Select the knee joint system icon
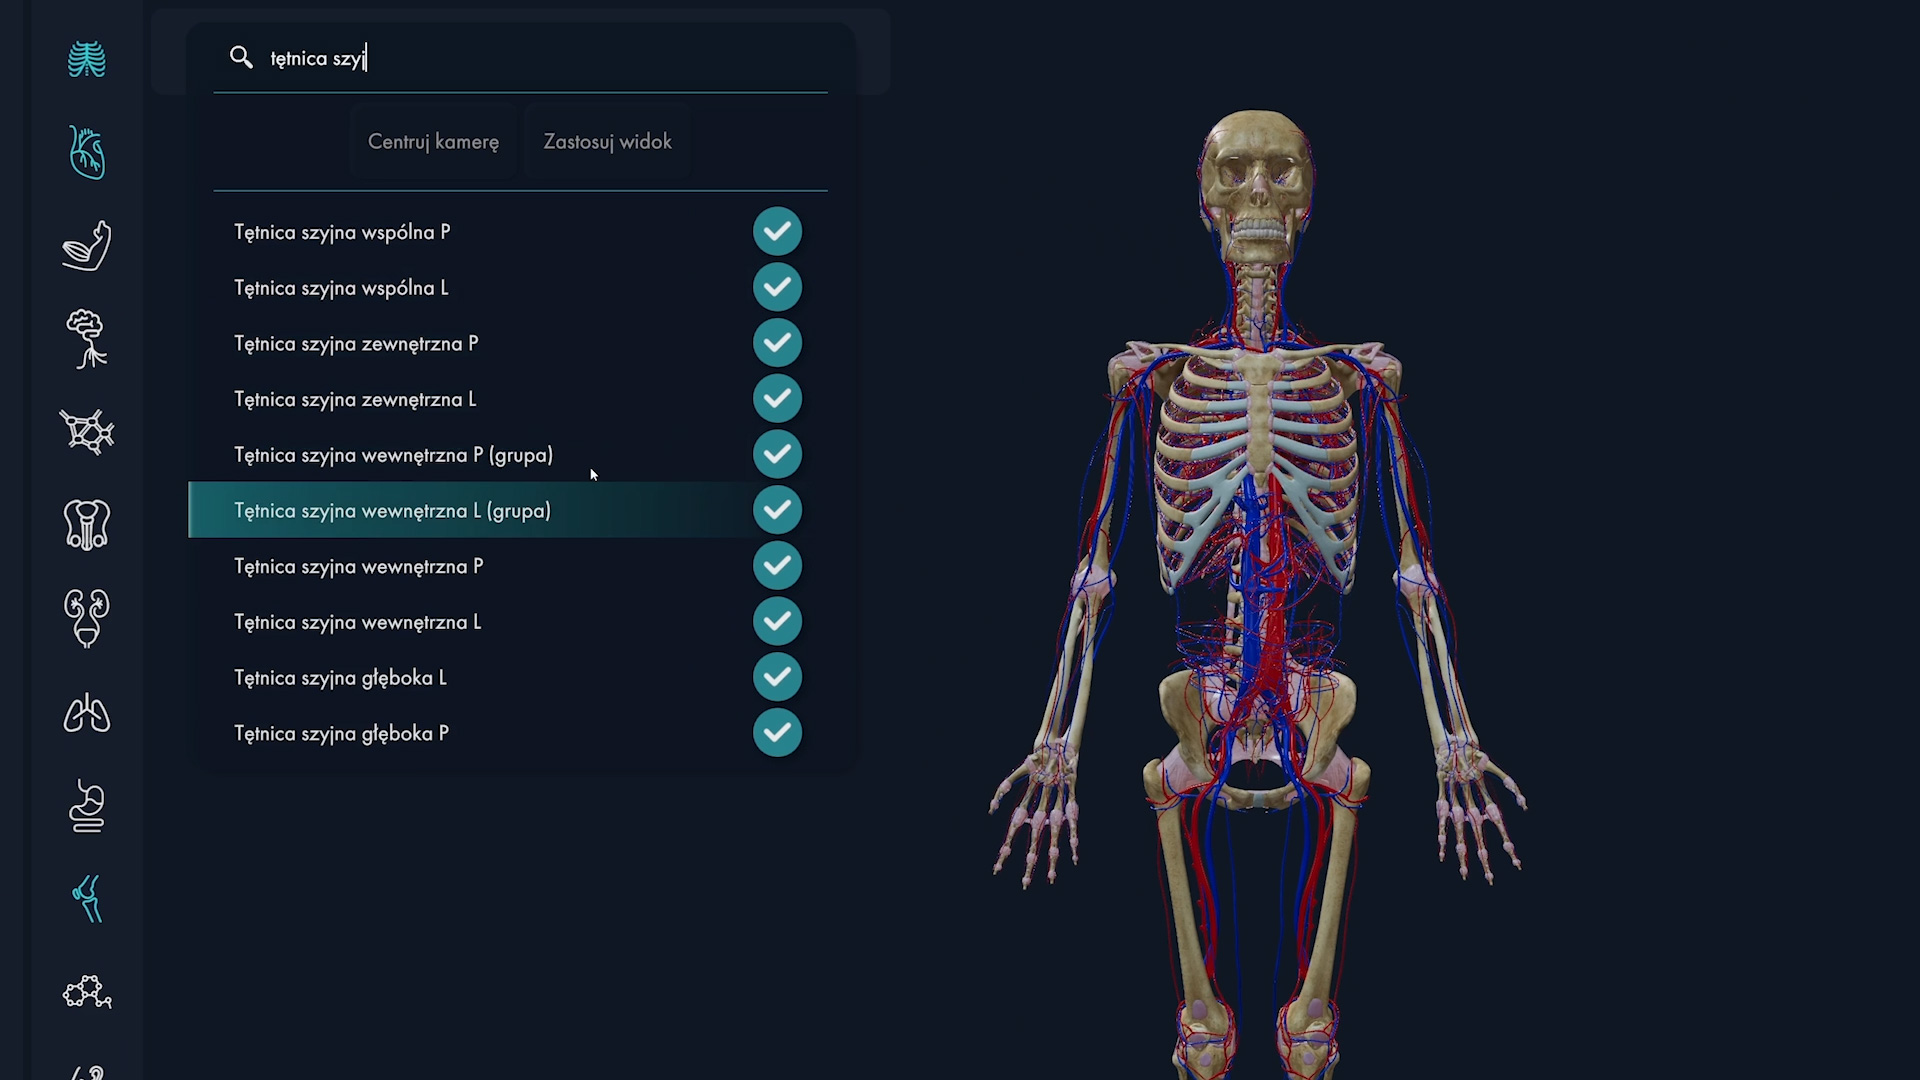The height and width of the screenshot is (1080, 1920). pyautogui.click(x=87, y=899)
